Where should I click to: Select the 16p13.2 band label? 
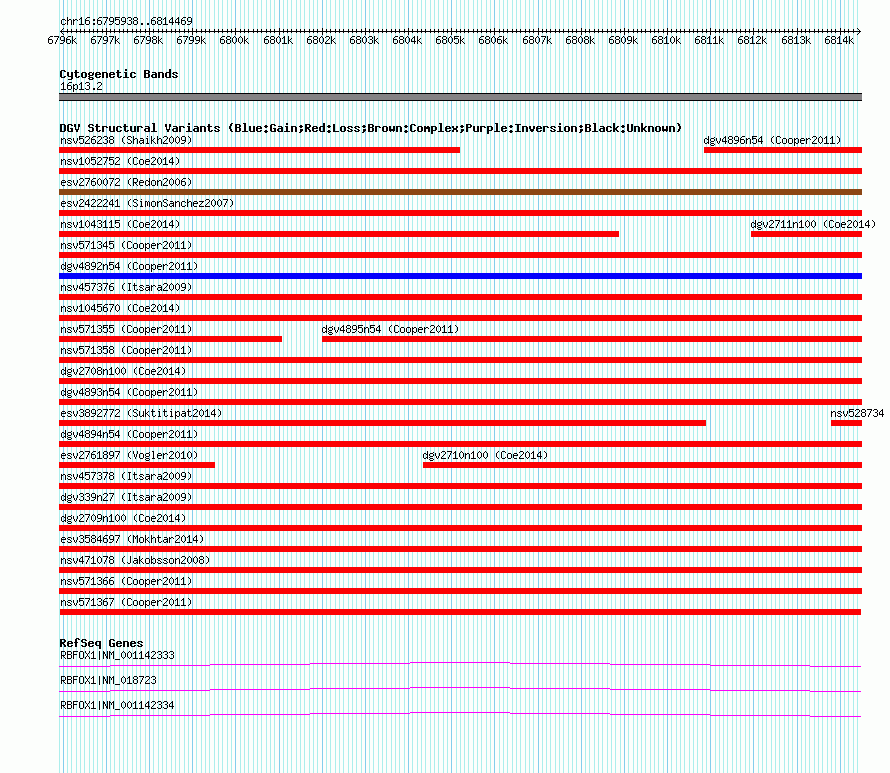81,86
